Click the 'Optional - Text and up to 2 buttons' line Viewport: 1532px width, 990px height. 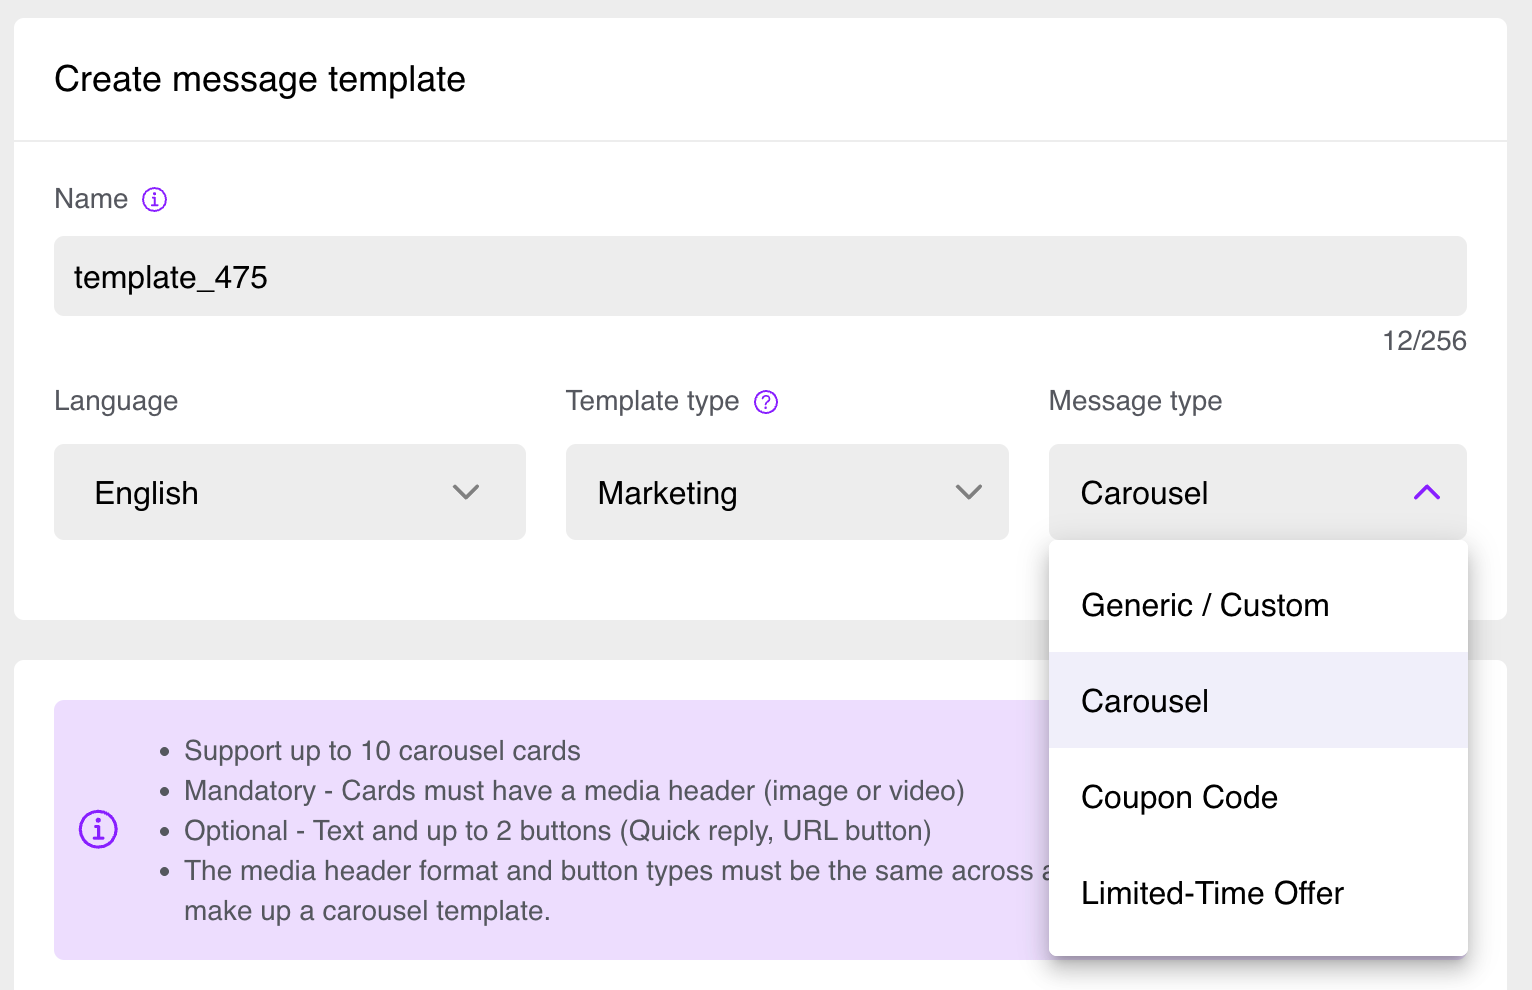tap(558, 831)
